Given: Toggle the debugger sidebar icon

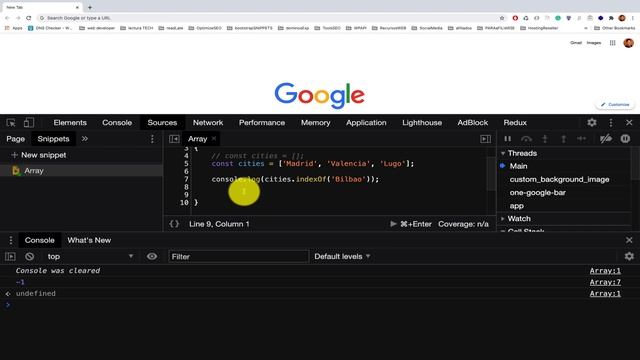Looking at the screenshot, I should pos(485,139).
